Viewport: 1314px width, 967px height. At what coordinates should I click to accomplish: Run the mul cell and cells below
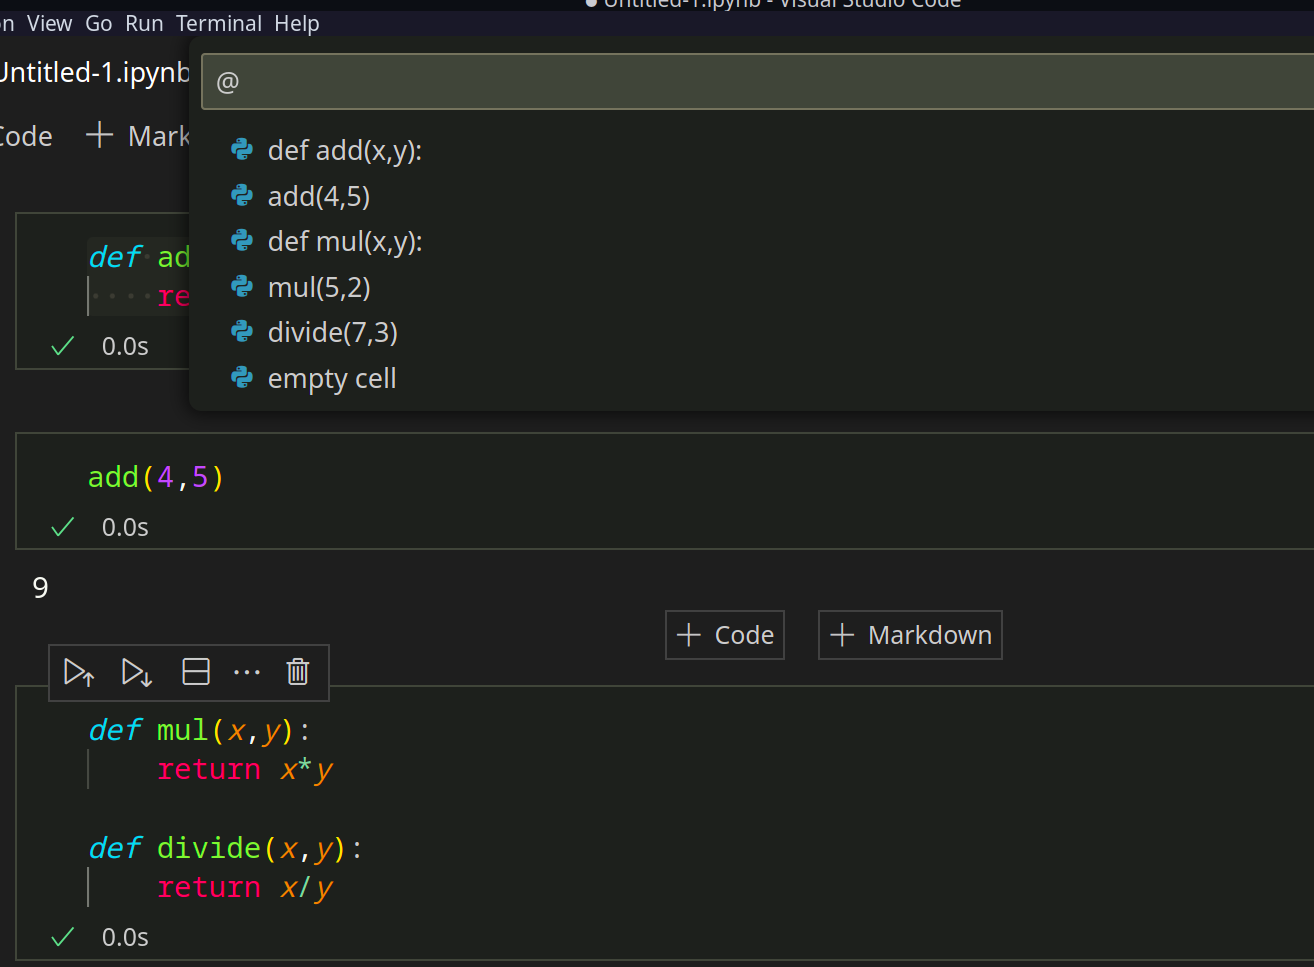click(x=136, y=672)
